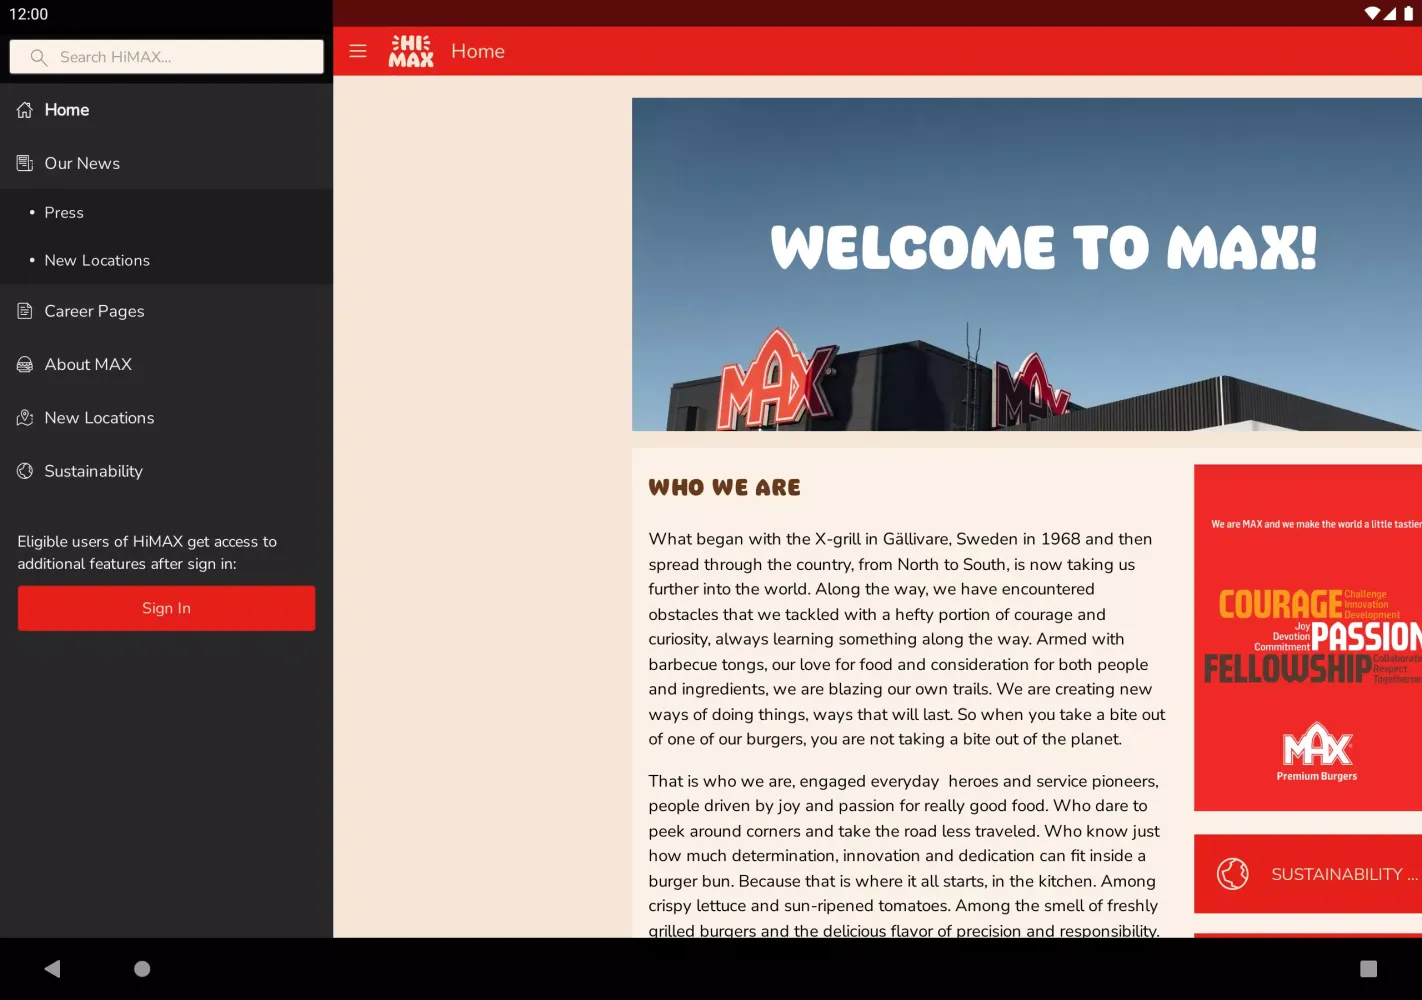Open Career Pages from the sidebar
Image resolution: width=1422 pixels, height=1000 pixels.
(94, 311)
